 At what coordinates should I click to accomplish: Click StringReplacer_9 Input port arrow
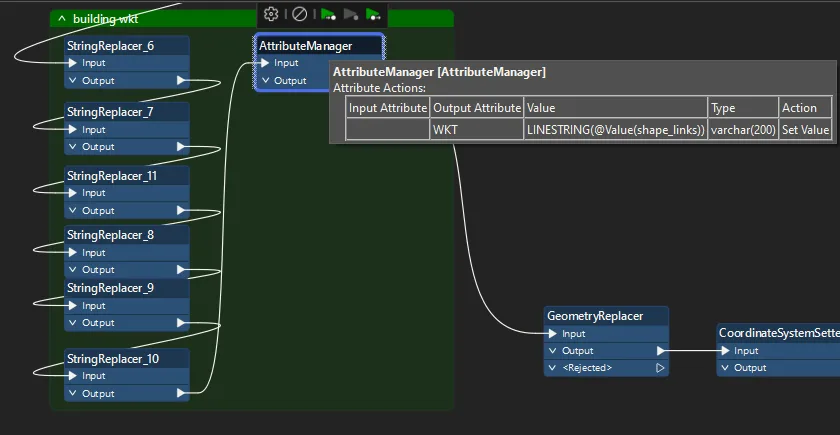[73, 305]
